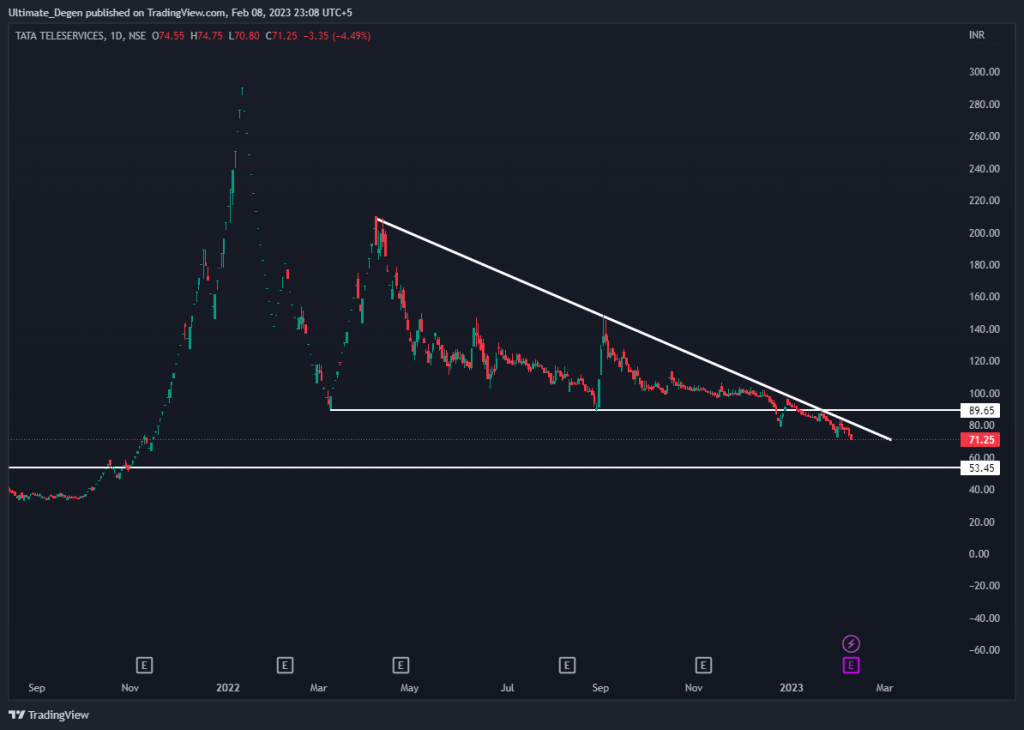
Task: Click the Jul label on the time axis
Action: (x=507, y=688)
